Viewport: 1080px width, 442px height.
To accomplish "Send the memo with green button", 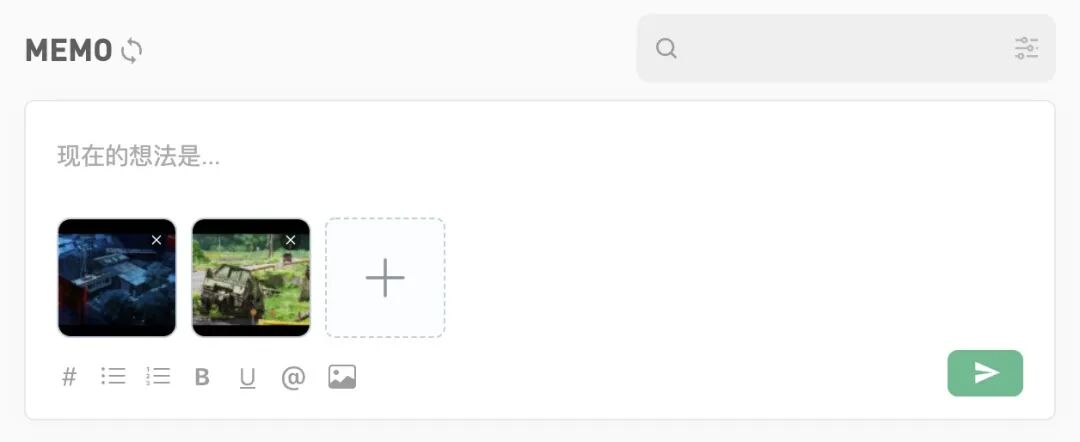I will pos(985,373).
